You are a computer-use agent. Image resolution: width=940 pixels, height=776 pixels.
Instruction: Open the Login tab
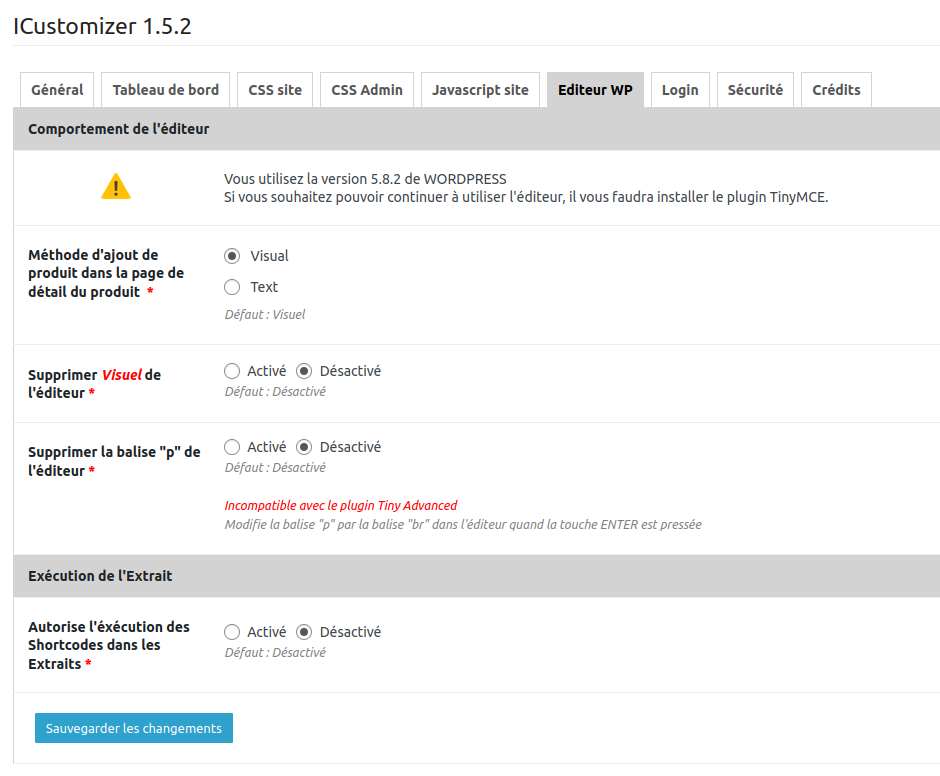pyautogui.click(x=680, y=90)
